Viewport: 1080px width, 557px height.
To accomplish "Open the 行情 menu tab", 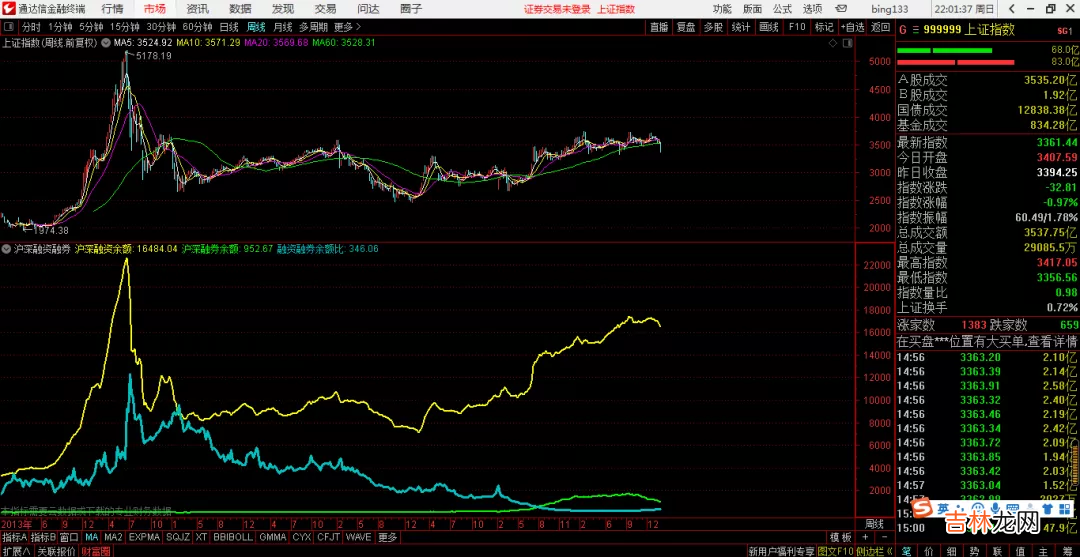I will (112, 8).
